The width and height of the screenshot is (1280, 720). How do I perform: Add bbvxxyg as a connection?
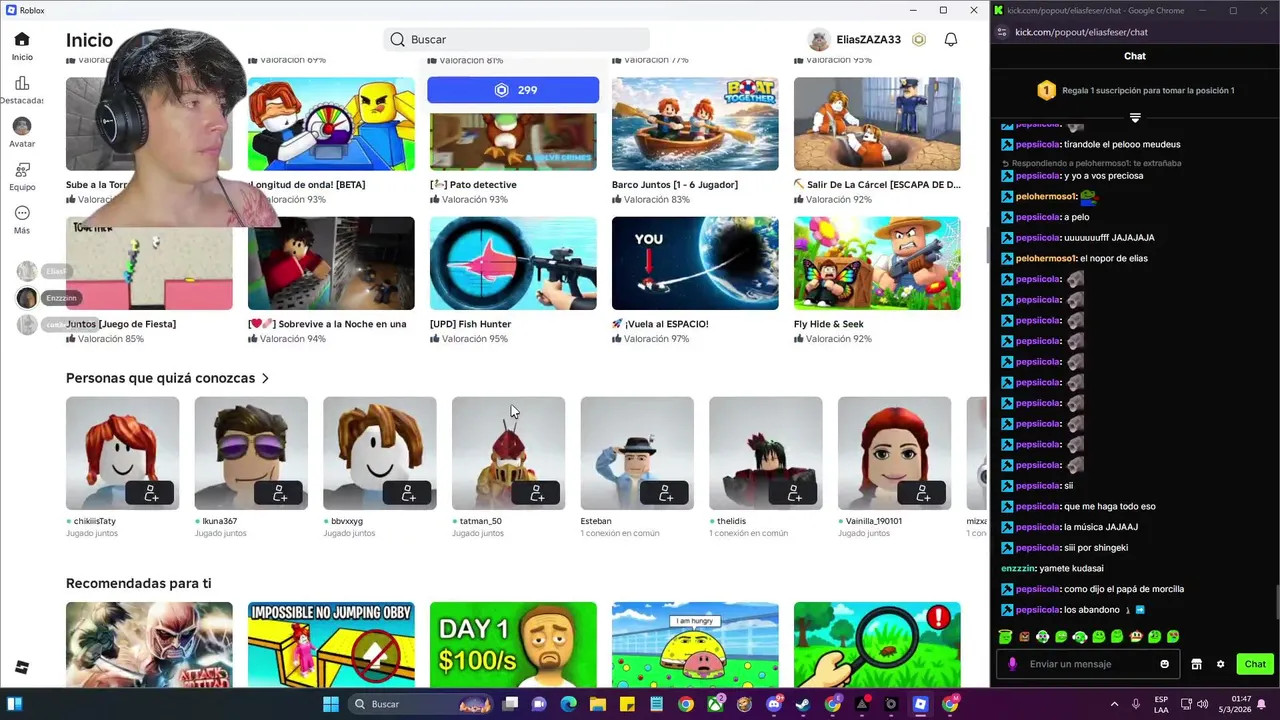click(407, 494)
